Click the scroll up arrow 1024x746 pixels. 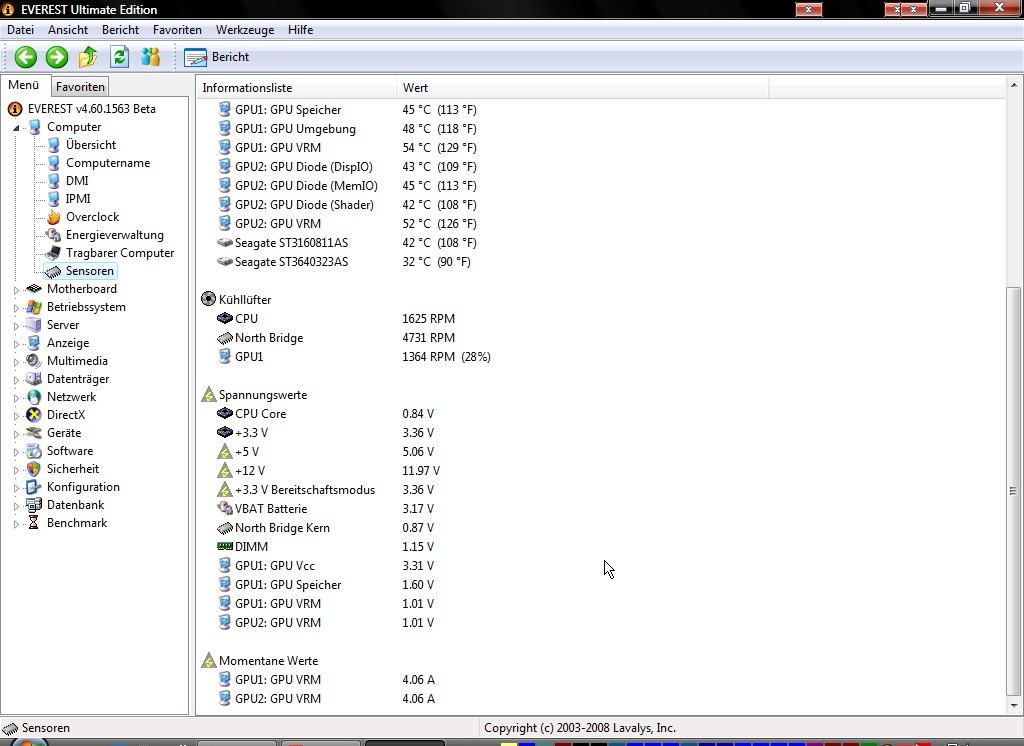[x=1014, y=85]
